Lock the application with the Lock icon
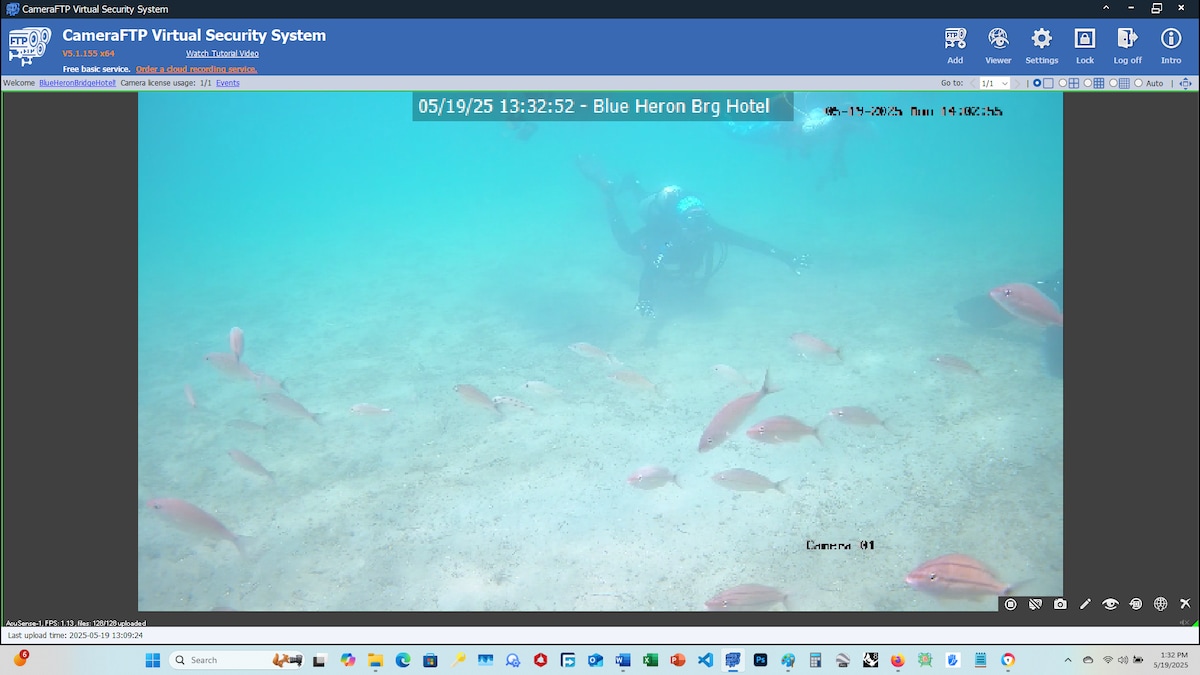The height and width of the screenshot is (675, 1200). click(1085, 44)
